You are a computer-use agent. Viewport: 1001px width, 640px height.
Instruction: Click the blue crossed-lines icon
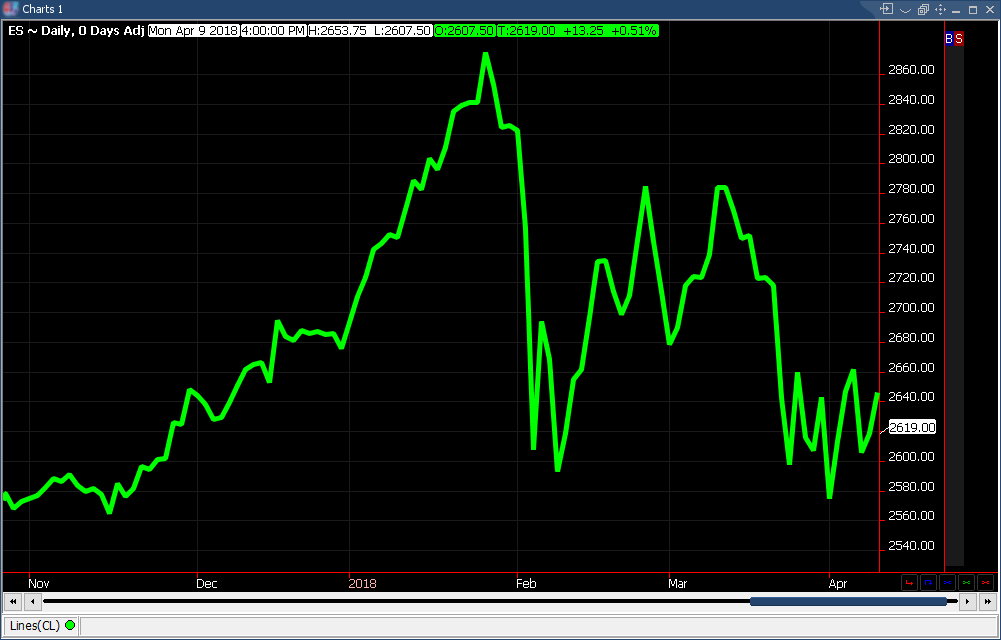click(x=948, y=583)
